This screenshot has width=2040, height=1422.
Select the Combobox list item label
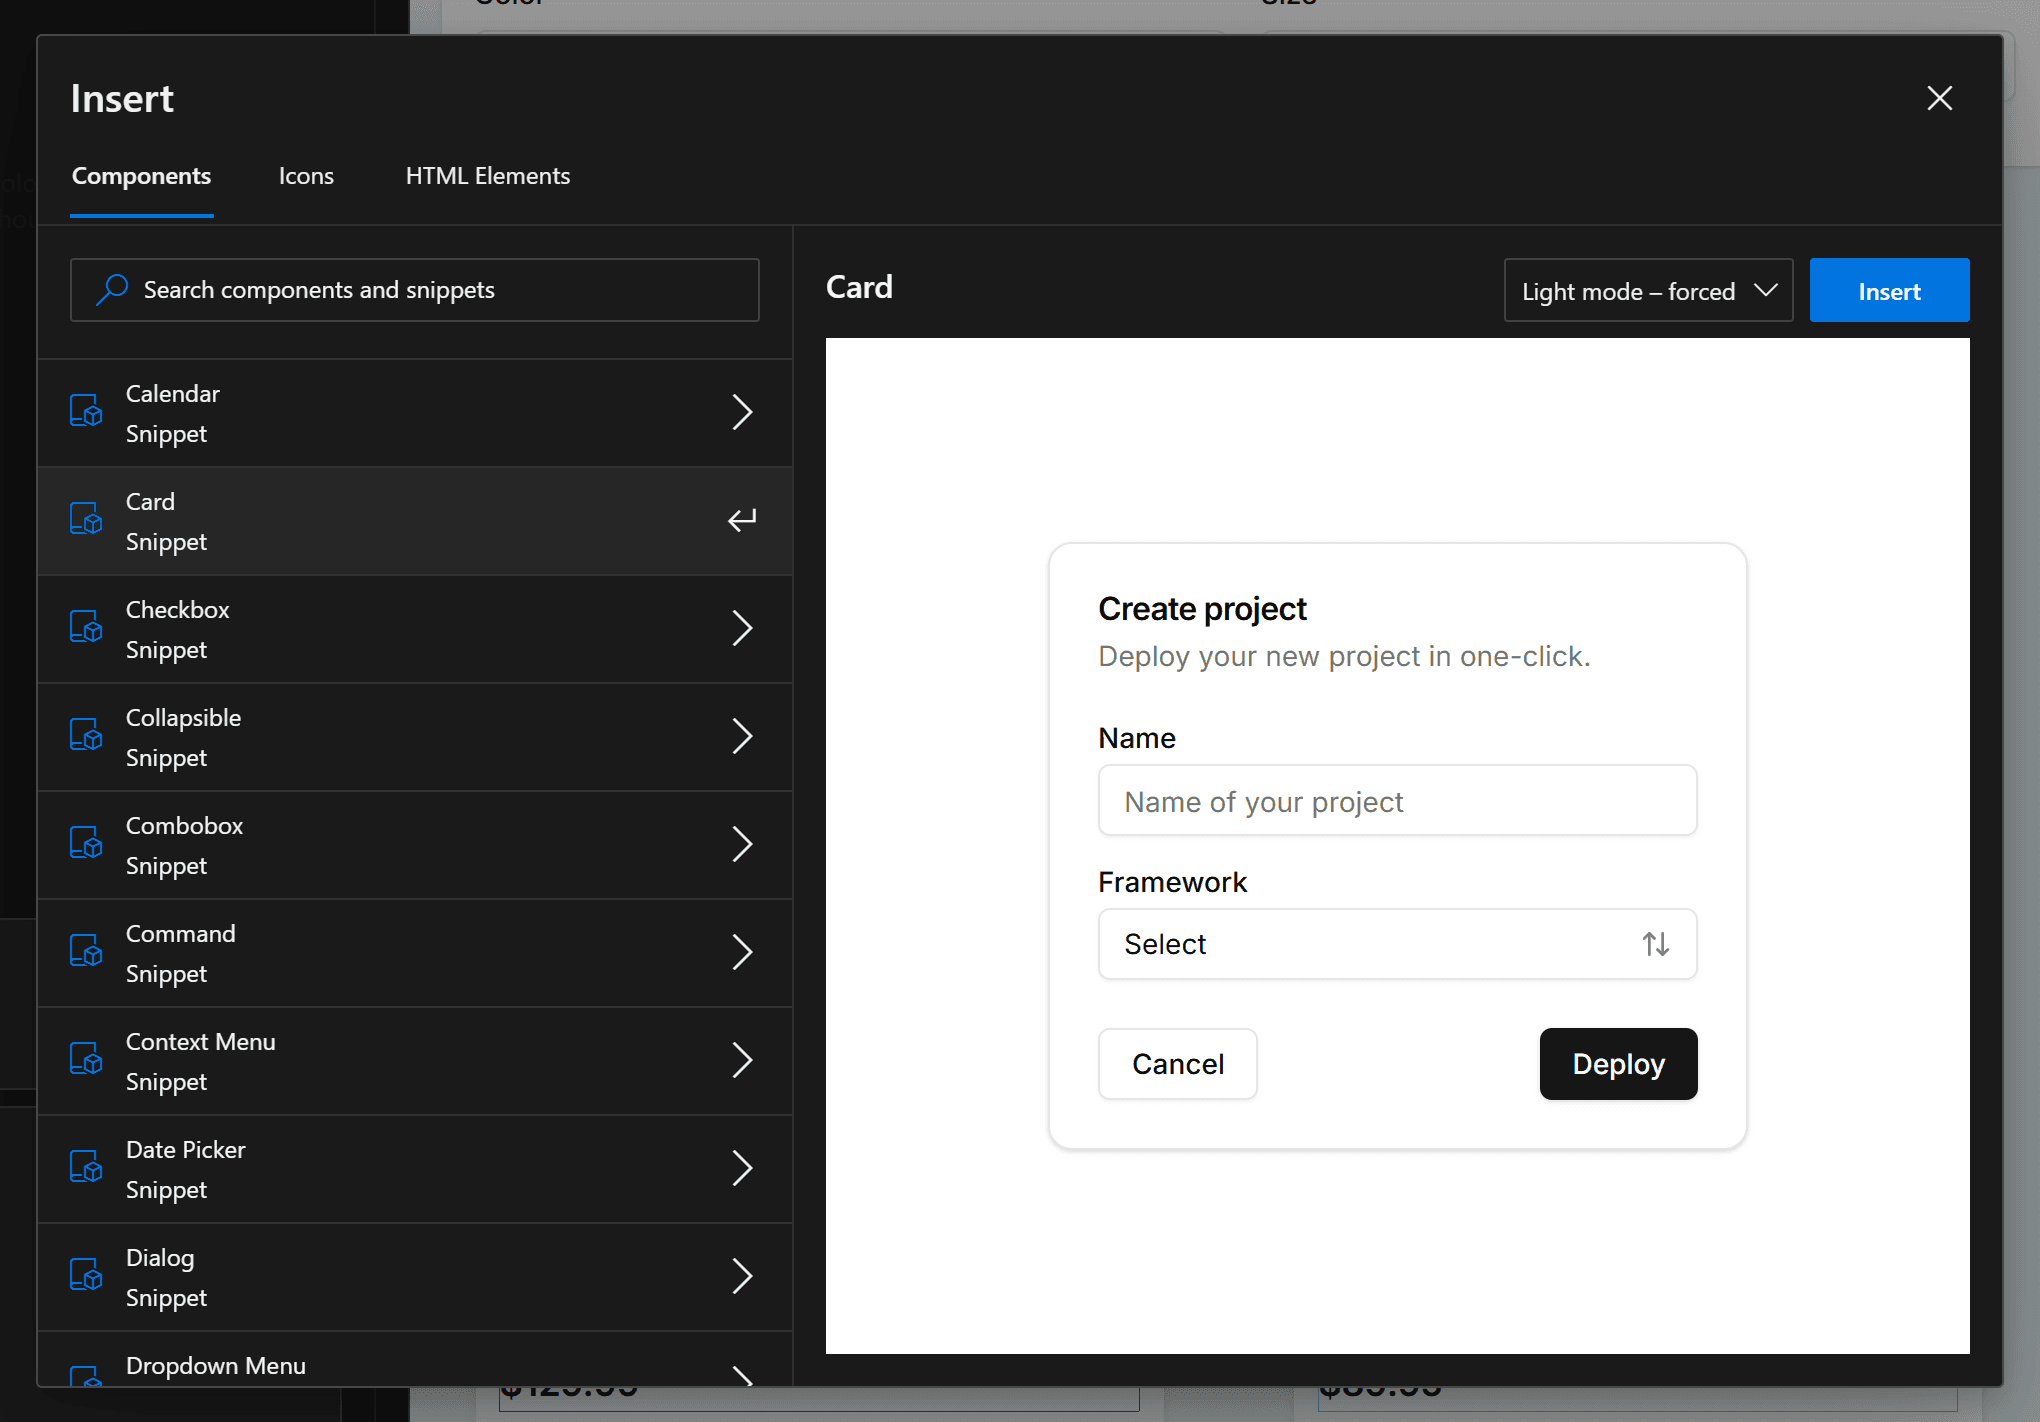(x=185, y=826)
